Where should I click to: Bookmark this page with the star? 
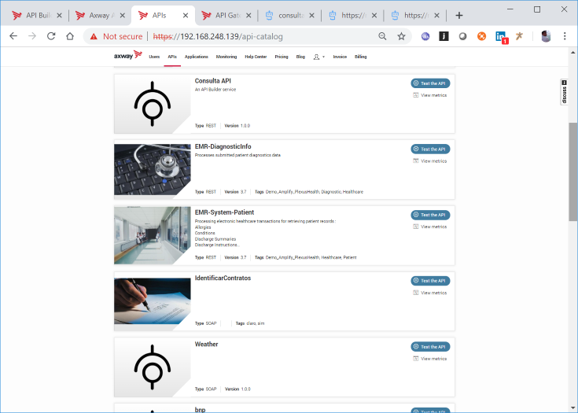coord(401,36)
